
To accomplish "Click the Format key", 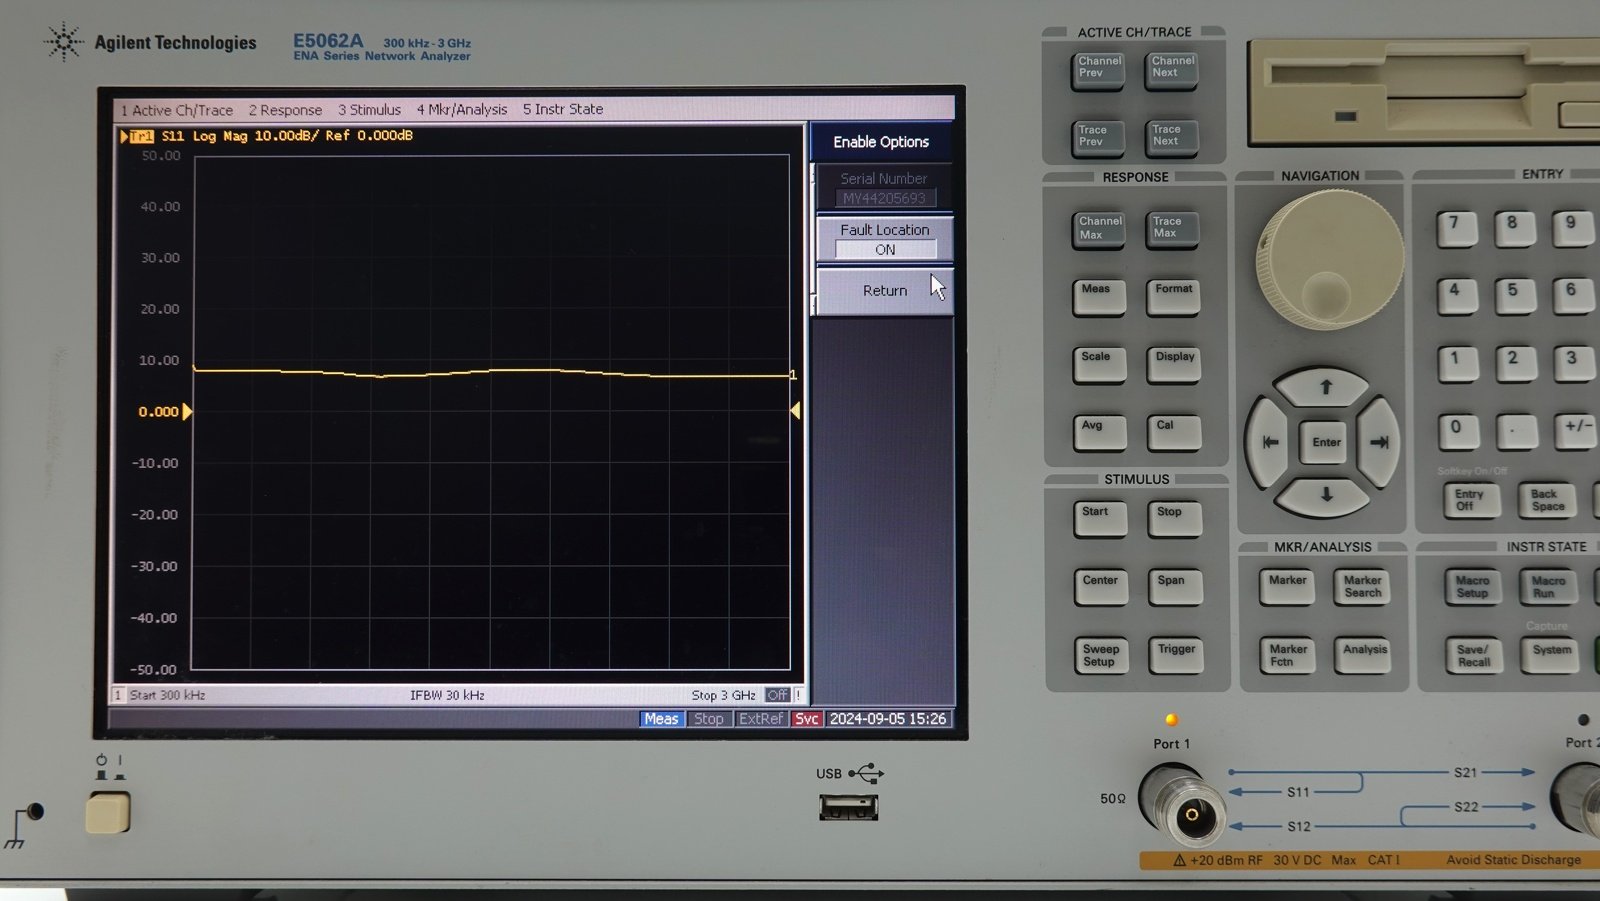I will (1173, 298).
